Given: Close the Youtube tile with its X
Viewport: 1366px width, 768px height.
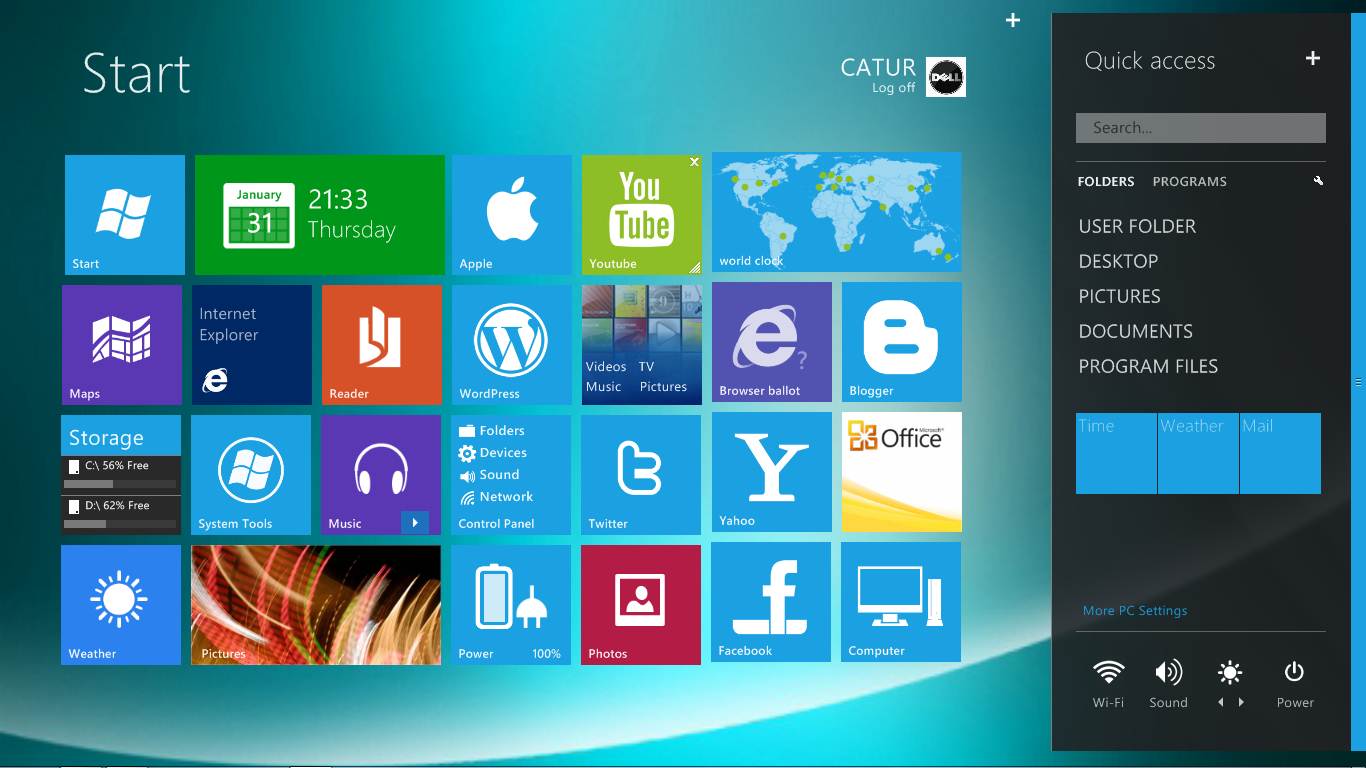Looking at the screenshot, I should point(694,162).
